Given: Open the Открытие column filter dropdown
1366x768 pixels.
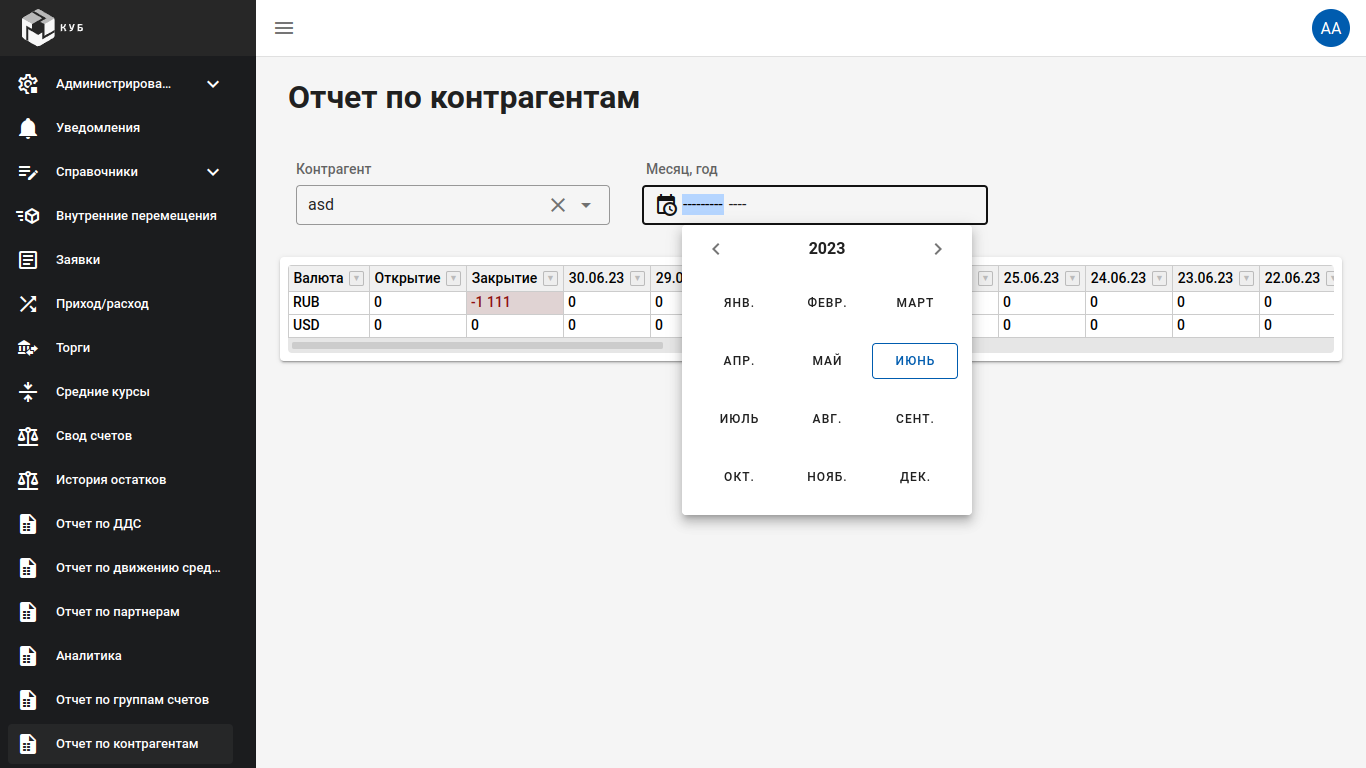Looking at the screenshot, I should click(x=453, y=278).
